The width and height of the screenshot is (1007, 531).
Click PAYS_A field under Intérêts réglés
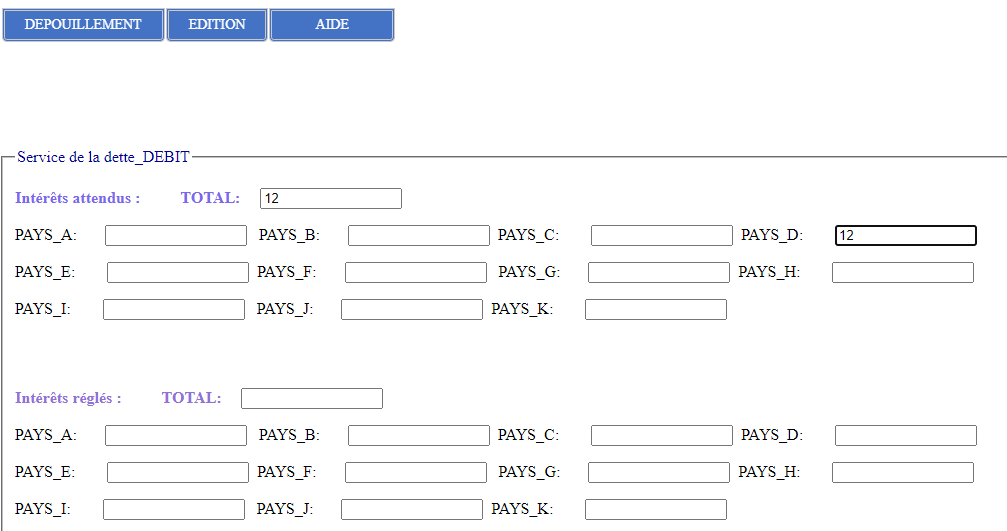(x=176, y=436)
